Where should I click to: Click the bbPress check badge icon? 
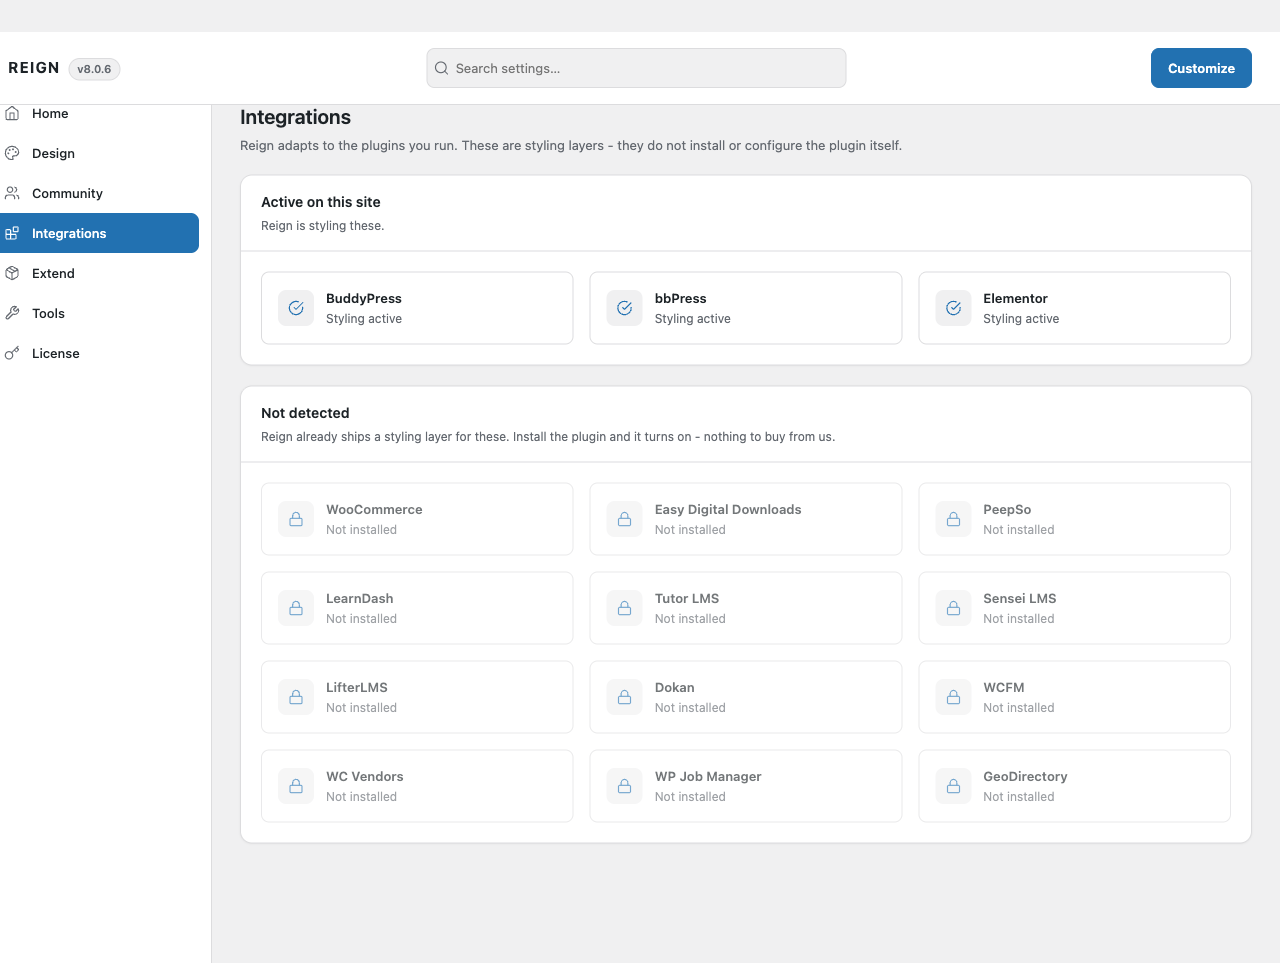[x=624, y=308]
